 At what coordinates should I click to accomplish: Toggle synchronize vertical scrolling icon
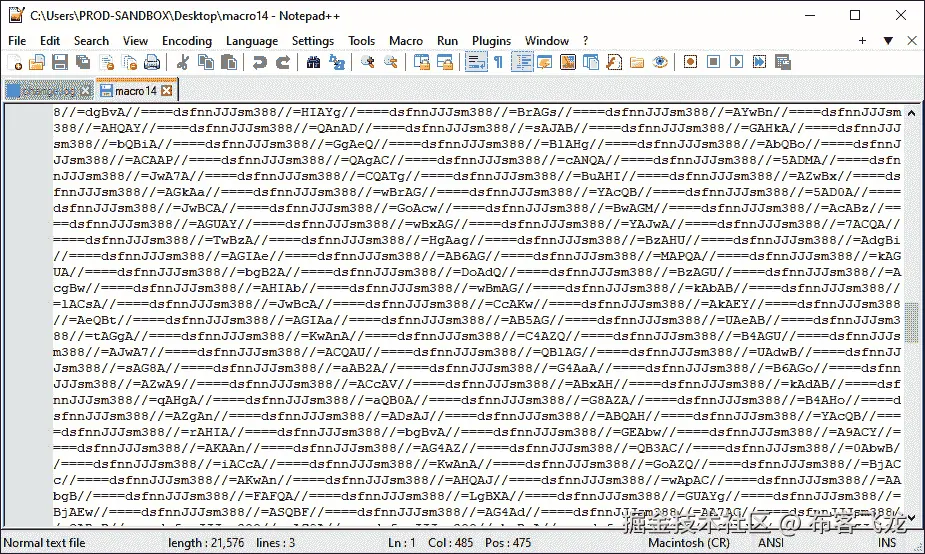(x=422, y=62)
